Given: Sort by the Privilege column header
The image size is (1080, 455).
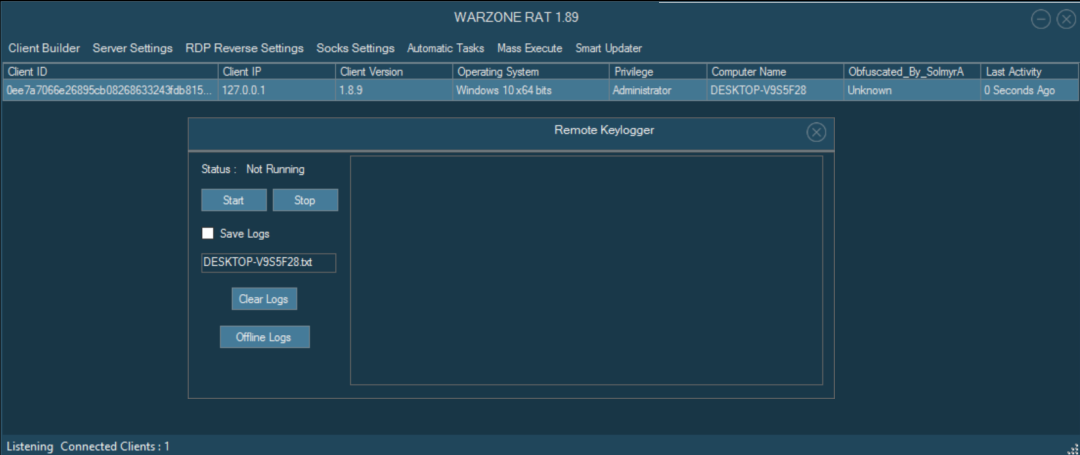Looking at the screenshot, I should tap(658, 72).
